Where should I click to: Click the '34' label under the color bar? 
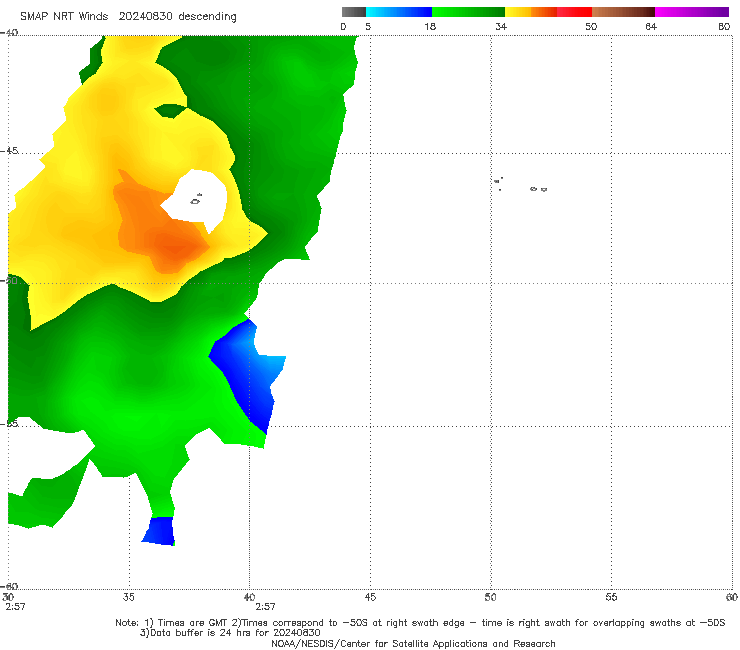(501, 26)
